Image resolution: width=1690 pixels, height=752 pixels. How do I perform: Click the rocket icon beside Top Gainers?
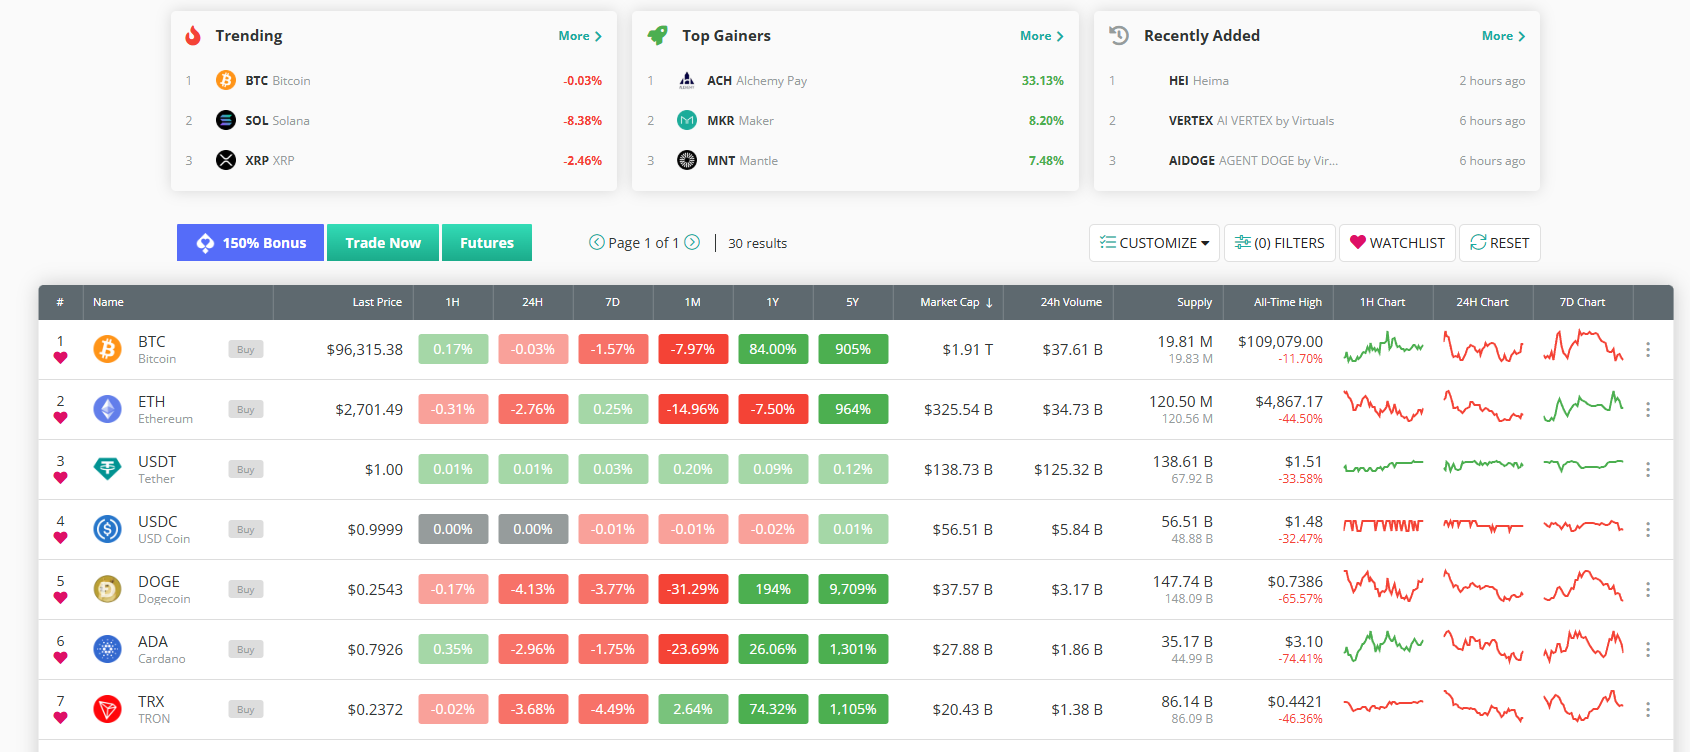pyautogui.click(x=657, y=35)
